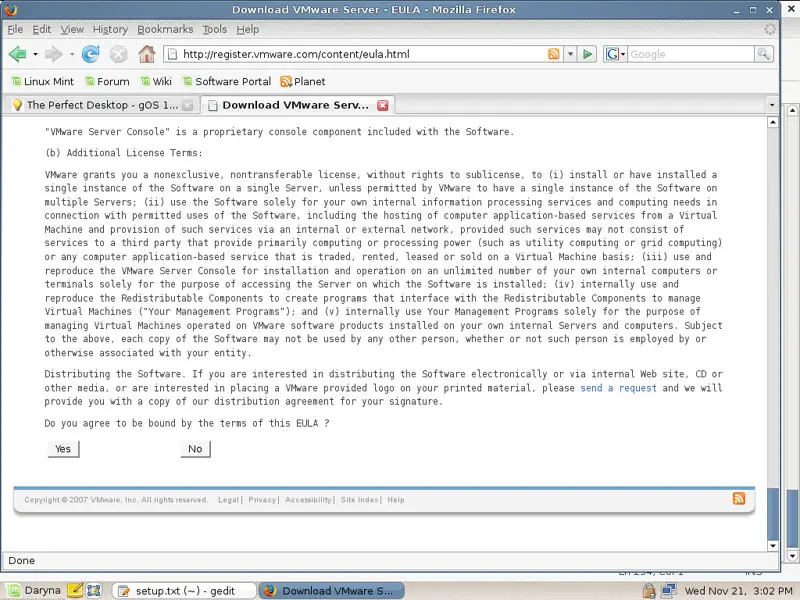The image size is (800, 600).
Task: Click the Firefox icon in title bar
Action: coord(11,10)
